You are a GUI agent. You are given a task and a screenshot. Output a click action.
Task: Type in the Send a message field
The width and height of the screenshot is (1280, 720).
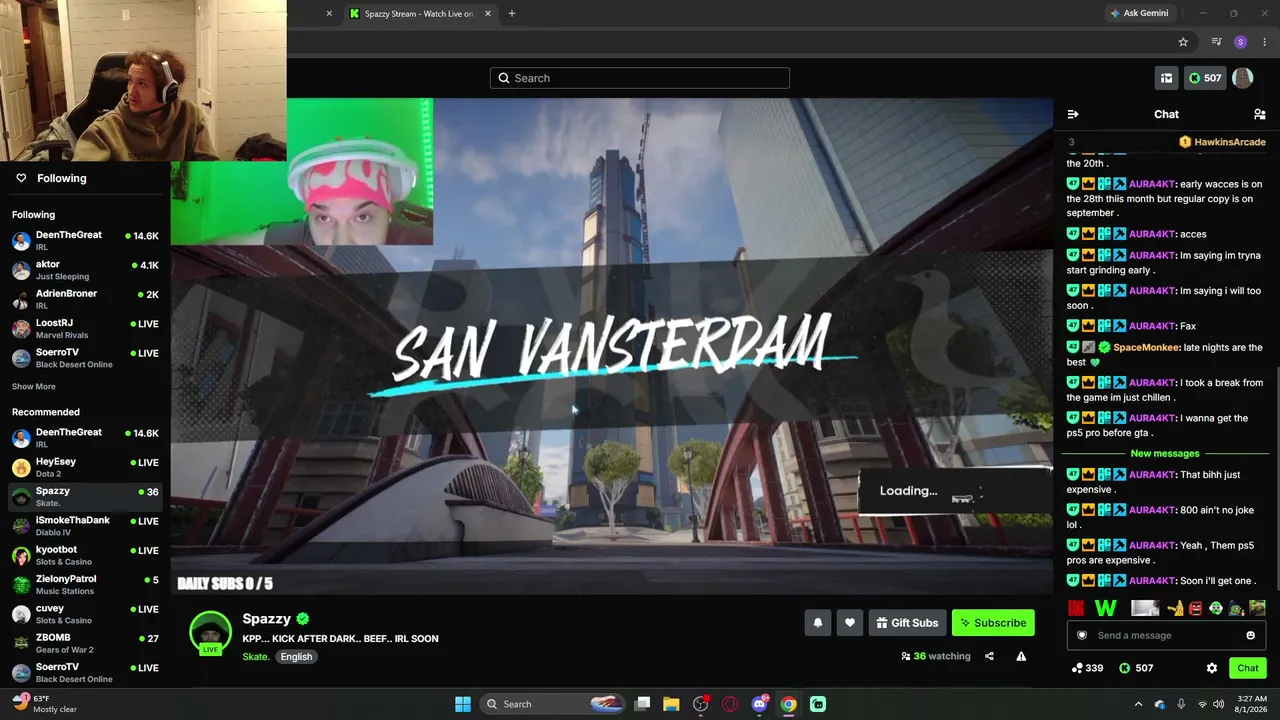tap(1168, 635)
